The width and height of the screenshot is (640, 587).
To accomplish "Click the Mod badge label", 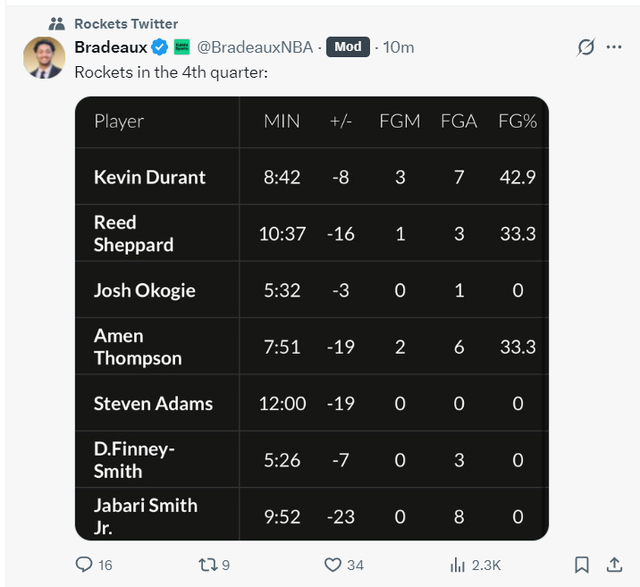I will [348, 47].
